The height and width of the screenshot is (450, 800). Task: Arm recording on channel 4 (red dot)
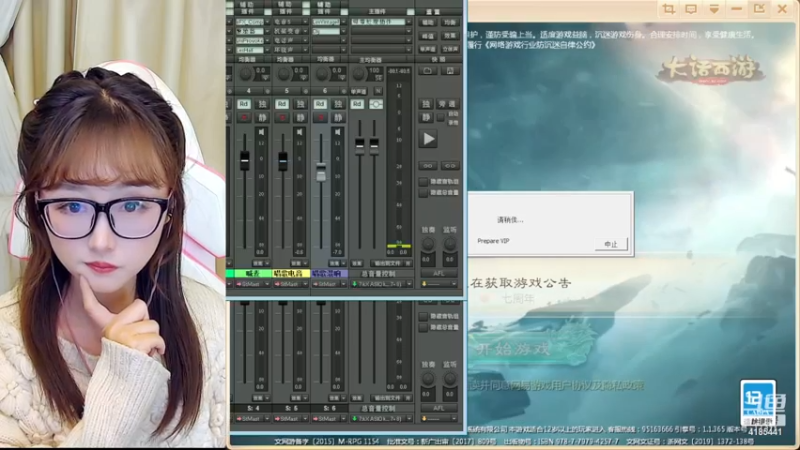[244, 118]
